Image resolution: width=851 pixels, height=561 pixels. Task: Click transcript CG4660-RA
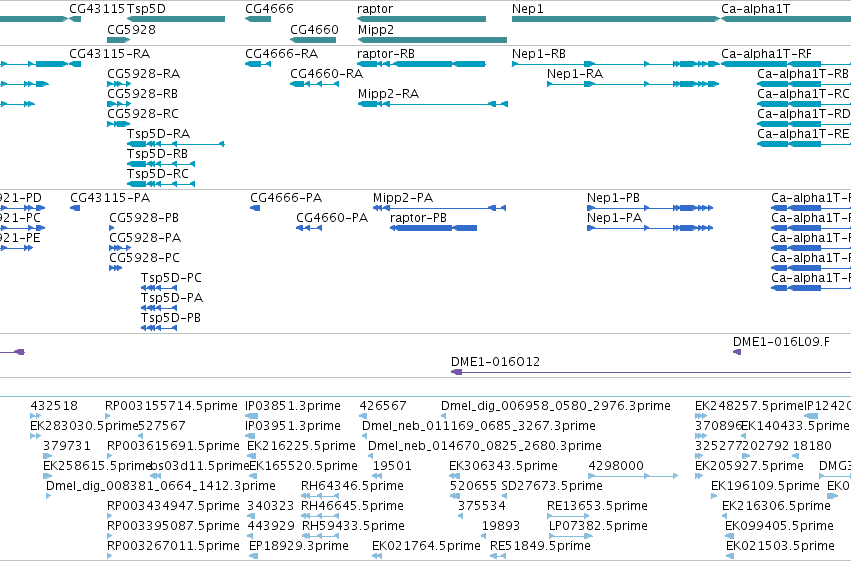point(327,74)
